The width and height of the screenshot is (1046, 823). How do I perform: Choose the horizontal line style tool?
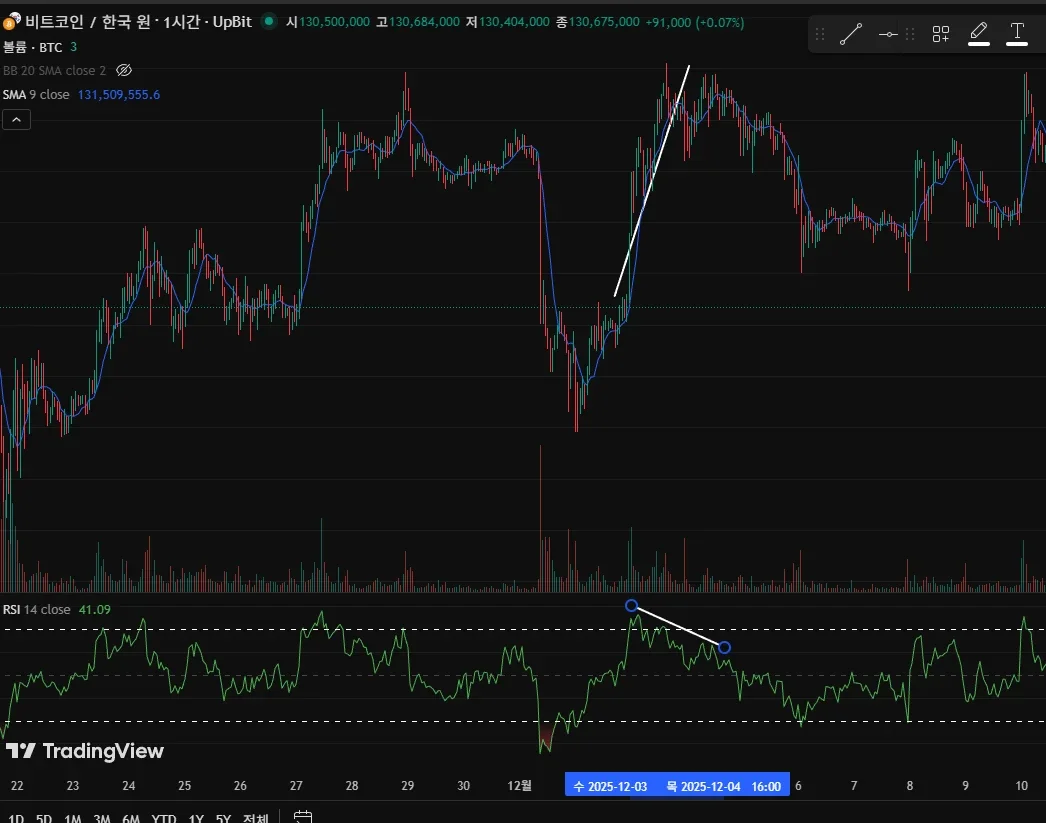click(x=888, y=33)
